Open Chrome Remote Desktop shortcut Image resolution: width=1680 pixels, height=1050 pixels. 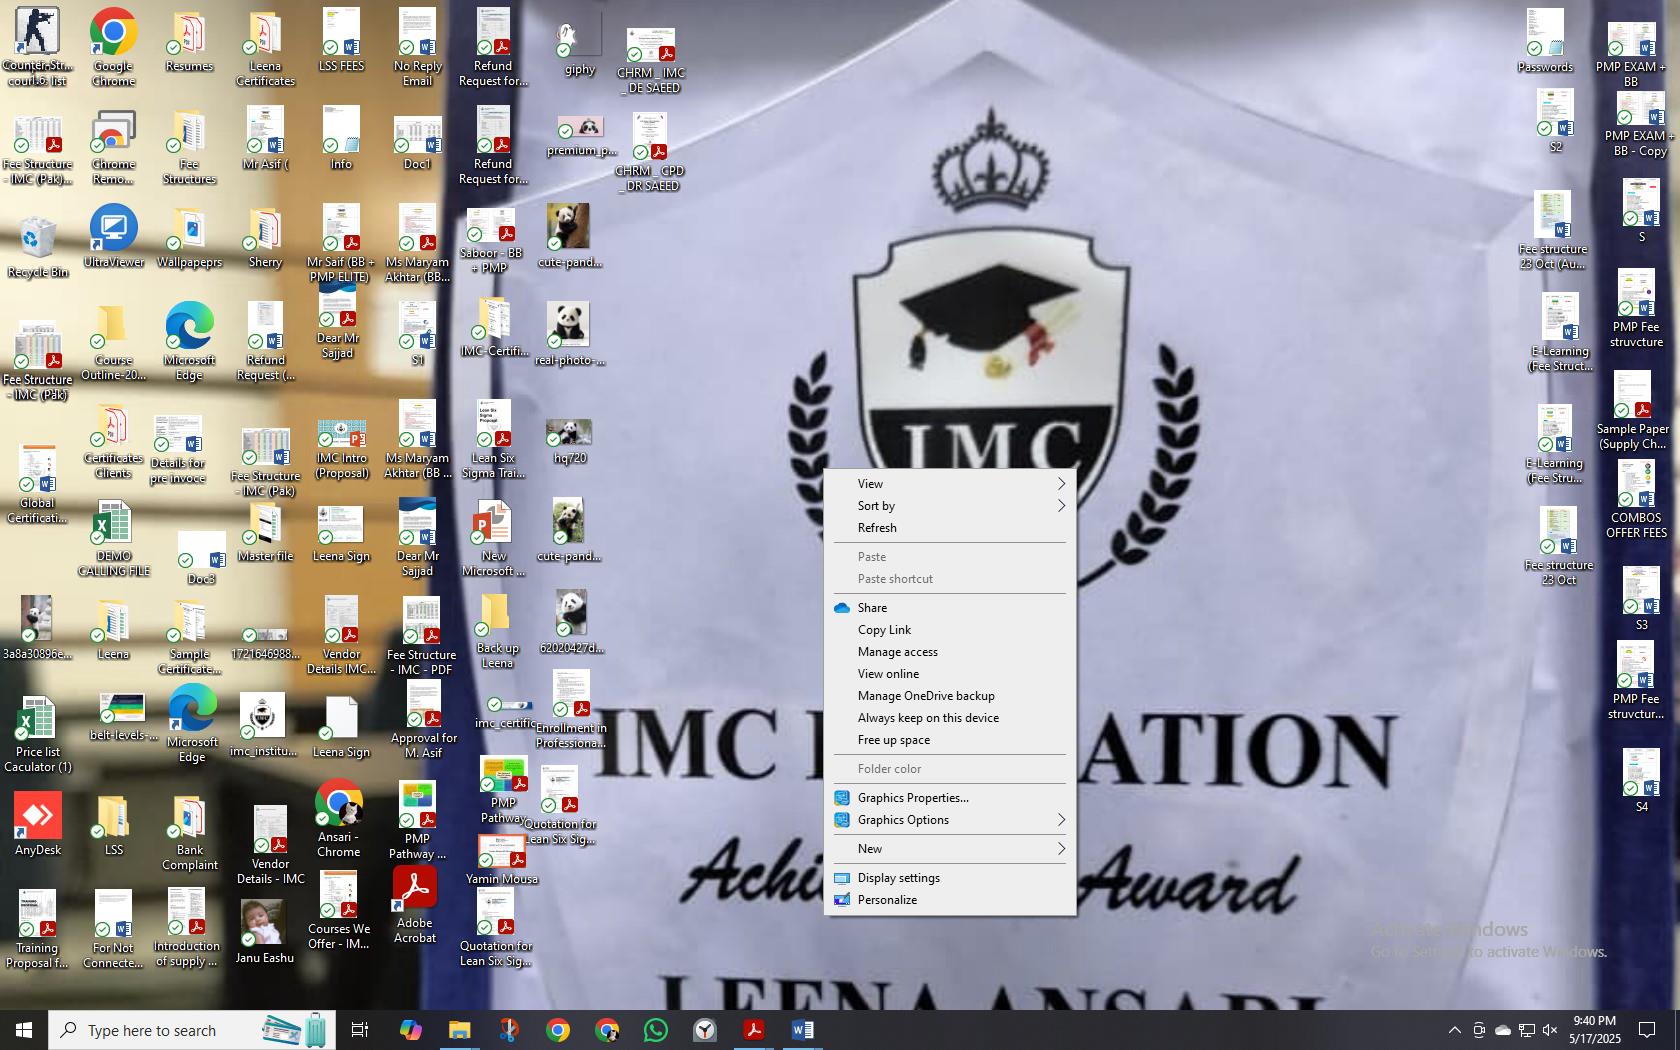pos(113,148)
